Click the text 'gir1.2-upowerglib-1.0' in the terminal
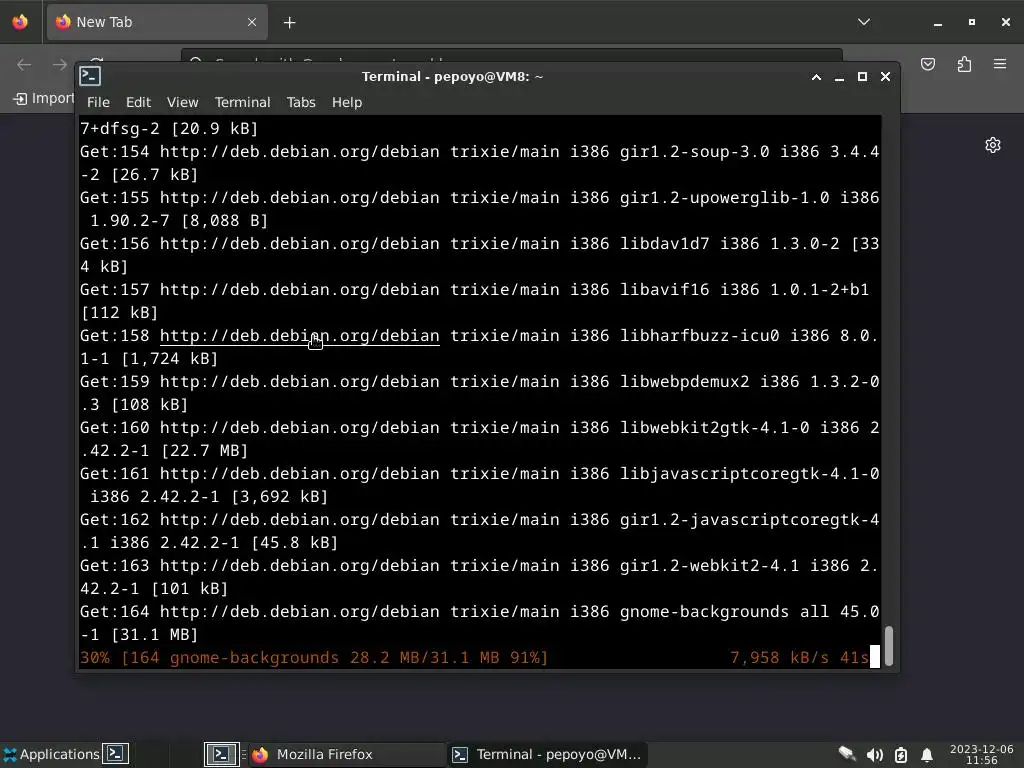This screenshot has width=1024, height=768. pyautogui.click(x=724, y=197)
